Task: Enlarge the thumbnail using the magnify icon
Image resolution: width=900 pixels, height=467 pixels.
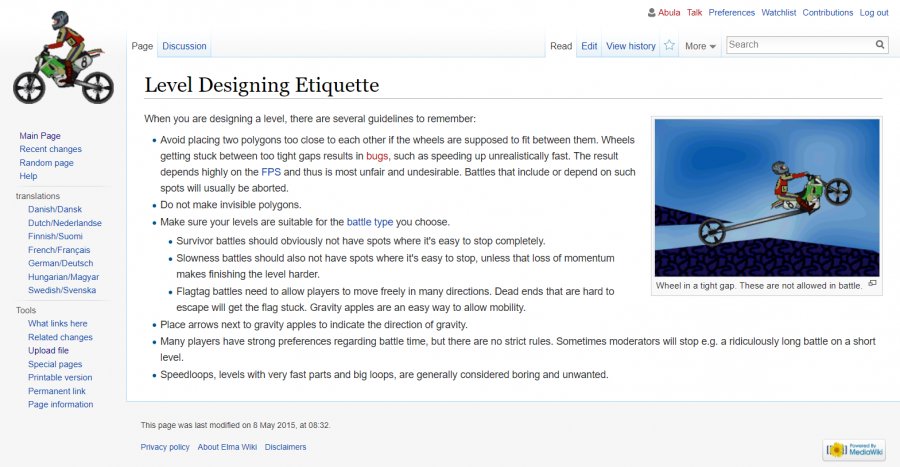Action: point(872,284)
